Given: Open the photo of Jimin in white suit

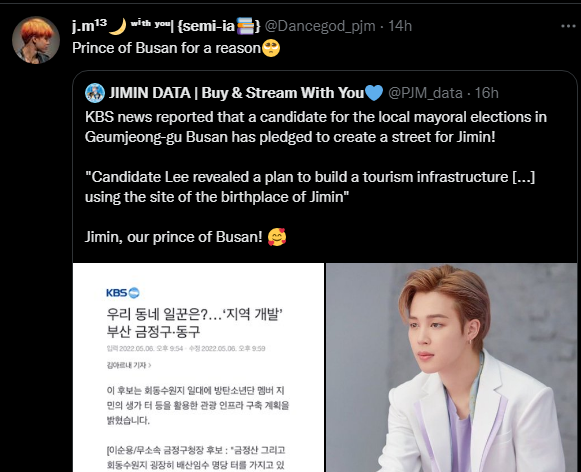Looking at the screenshot, I should tap(451, 367).
